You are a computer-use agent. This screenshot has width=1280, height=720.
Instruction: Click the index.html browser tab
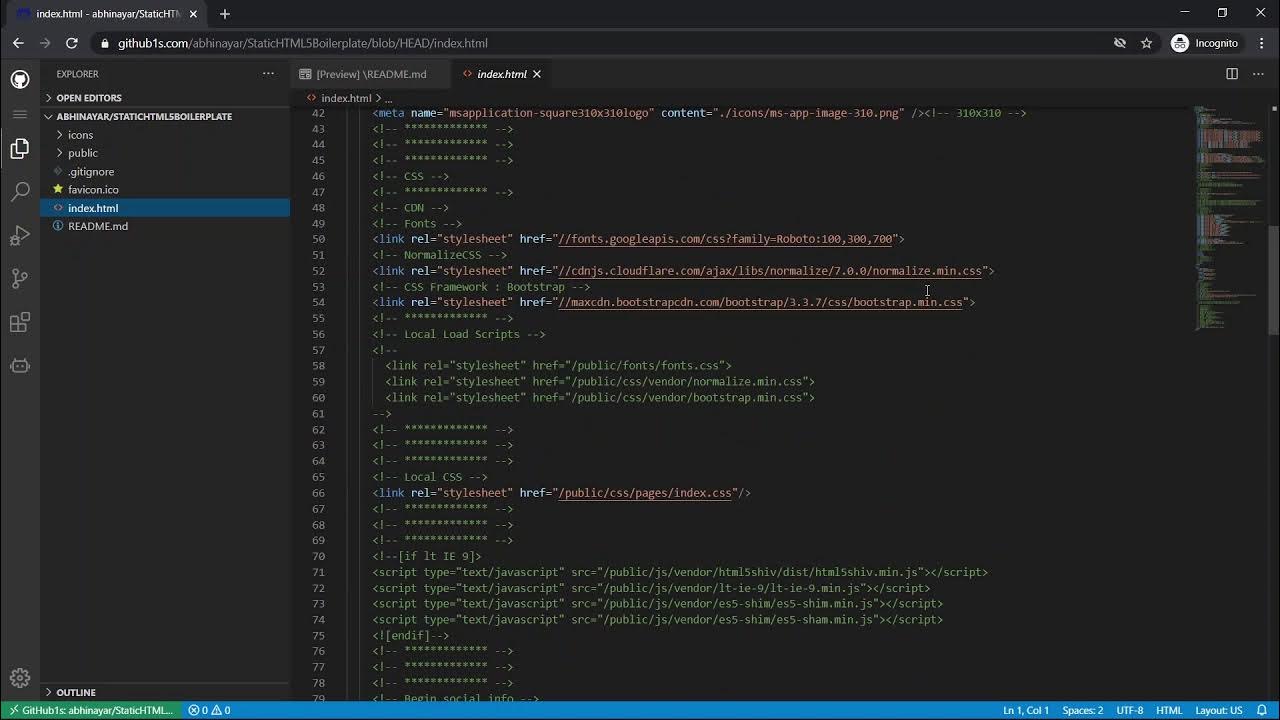pyautogui.click(x=107, y=14)
